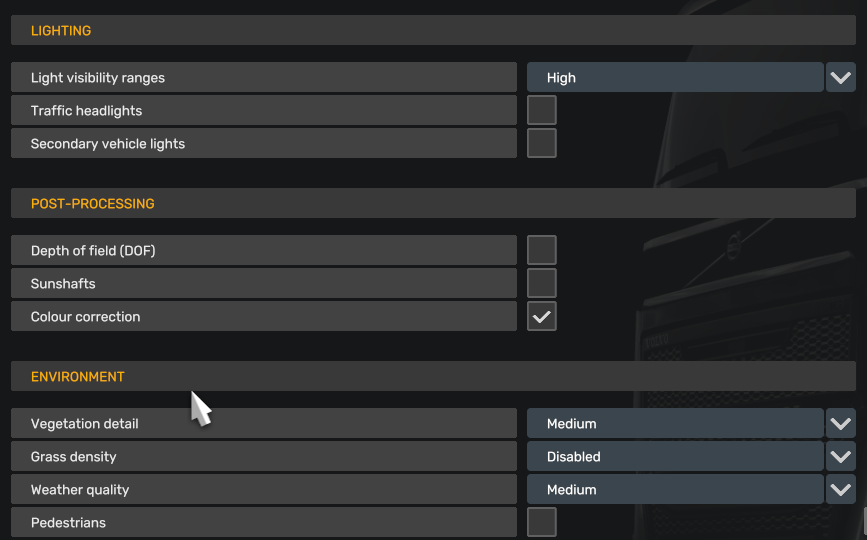Select the Post-Processing section header
Viewport: 867px width, 540px height.
[433, 203]
